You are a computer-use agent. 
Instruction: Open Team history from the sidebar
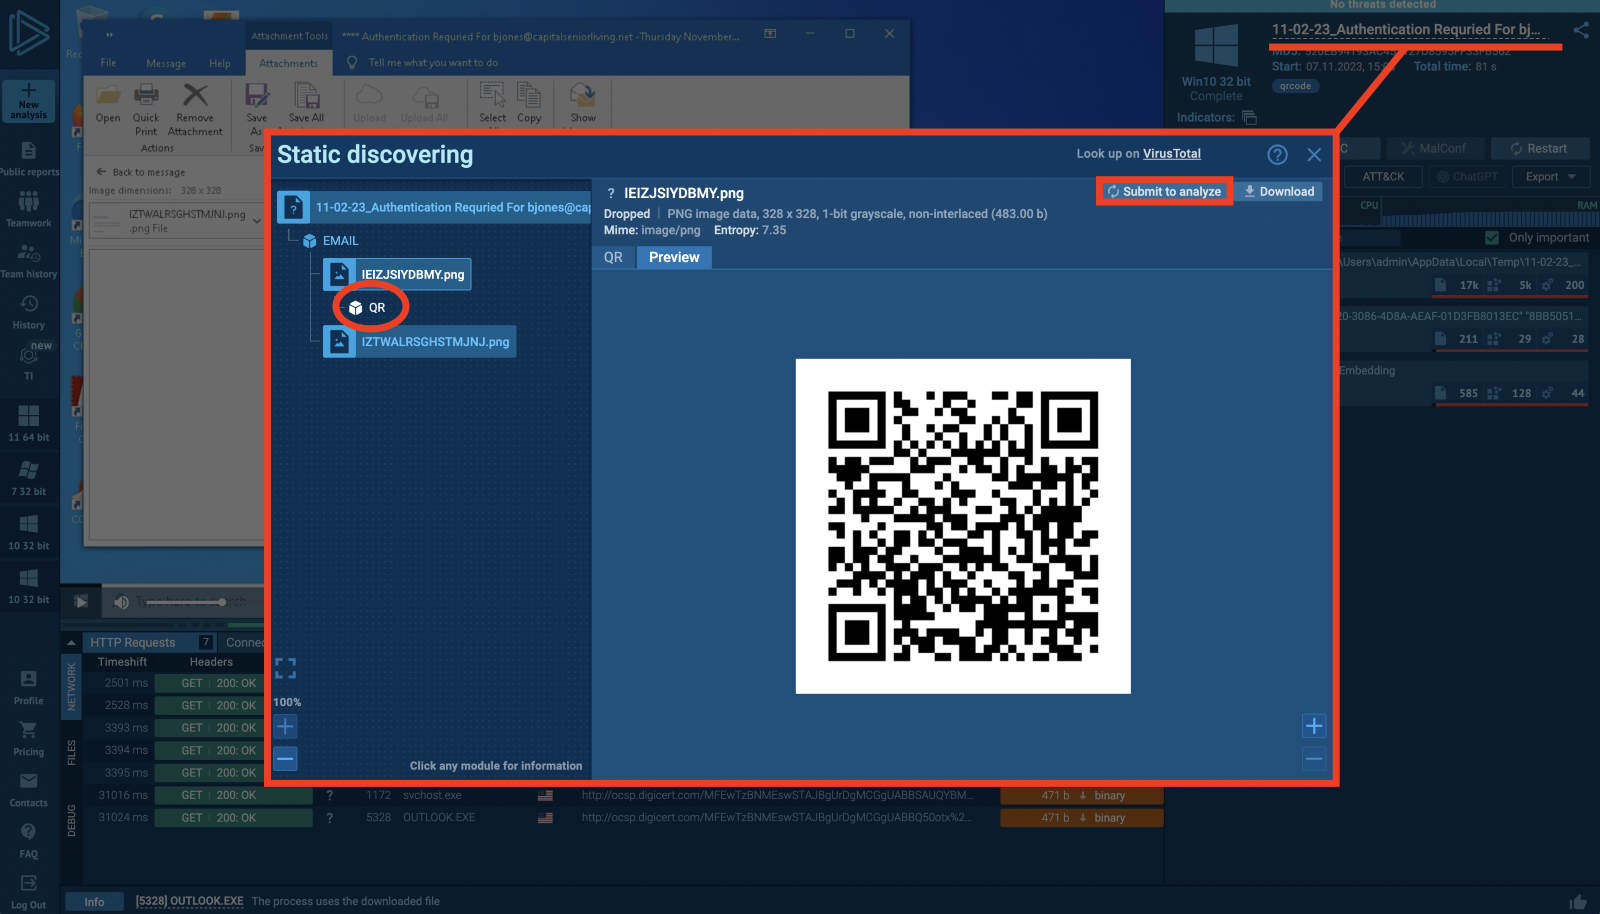(x=28, y=258)
